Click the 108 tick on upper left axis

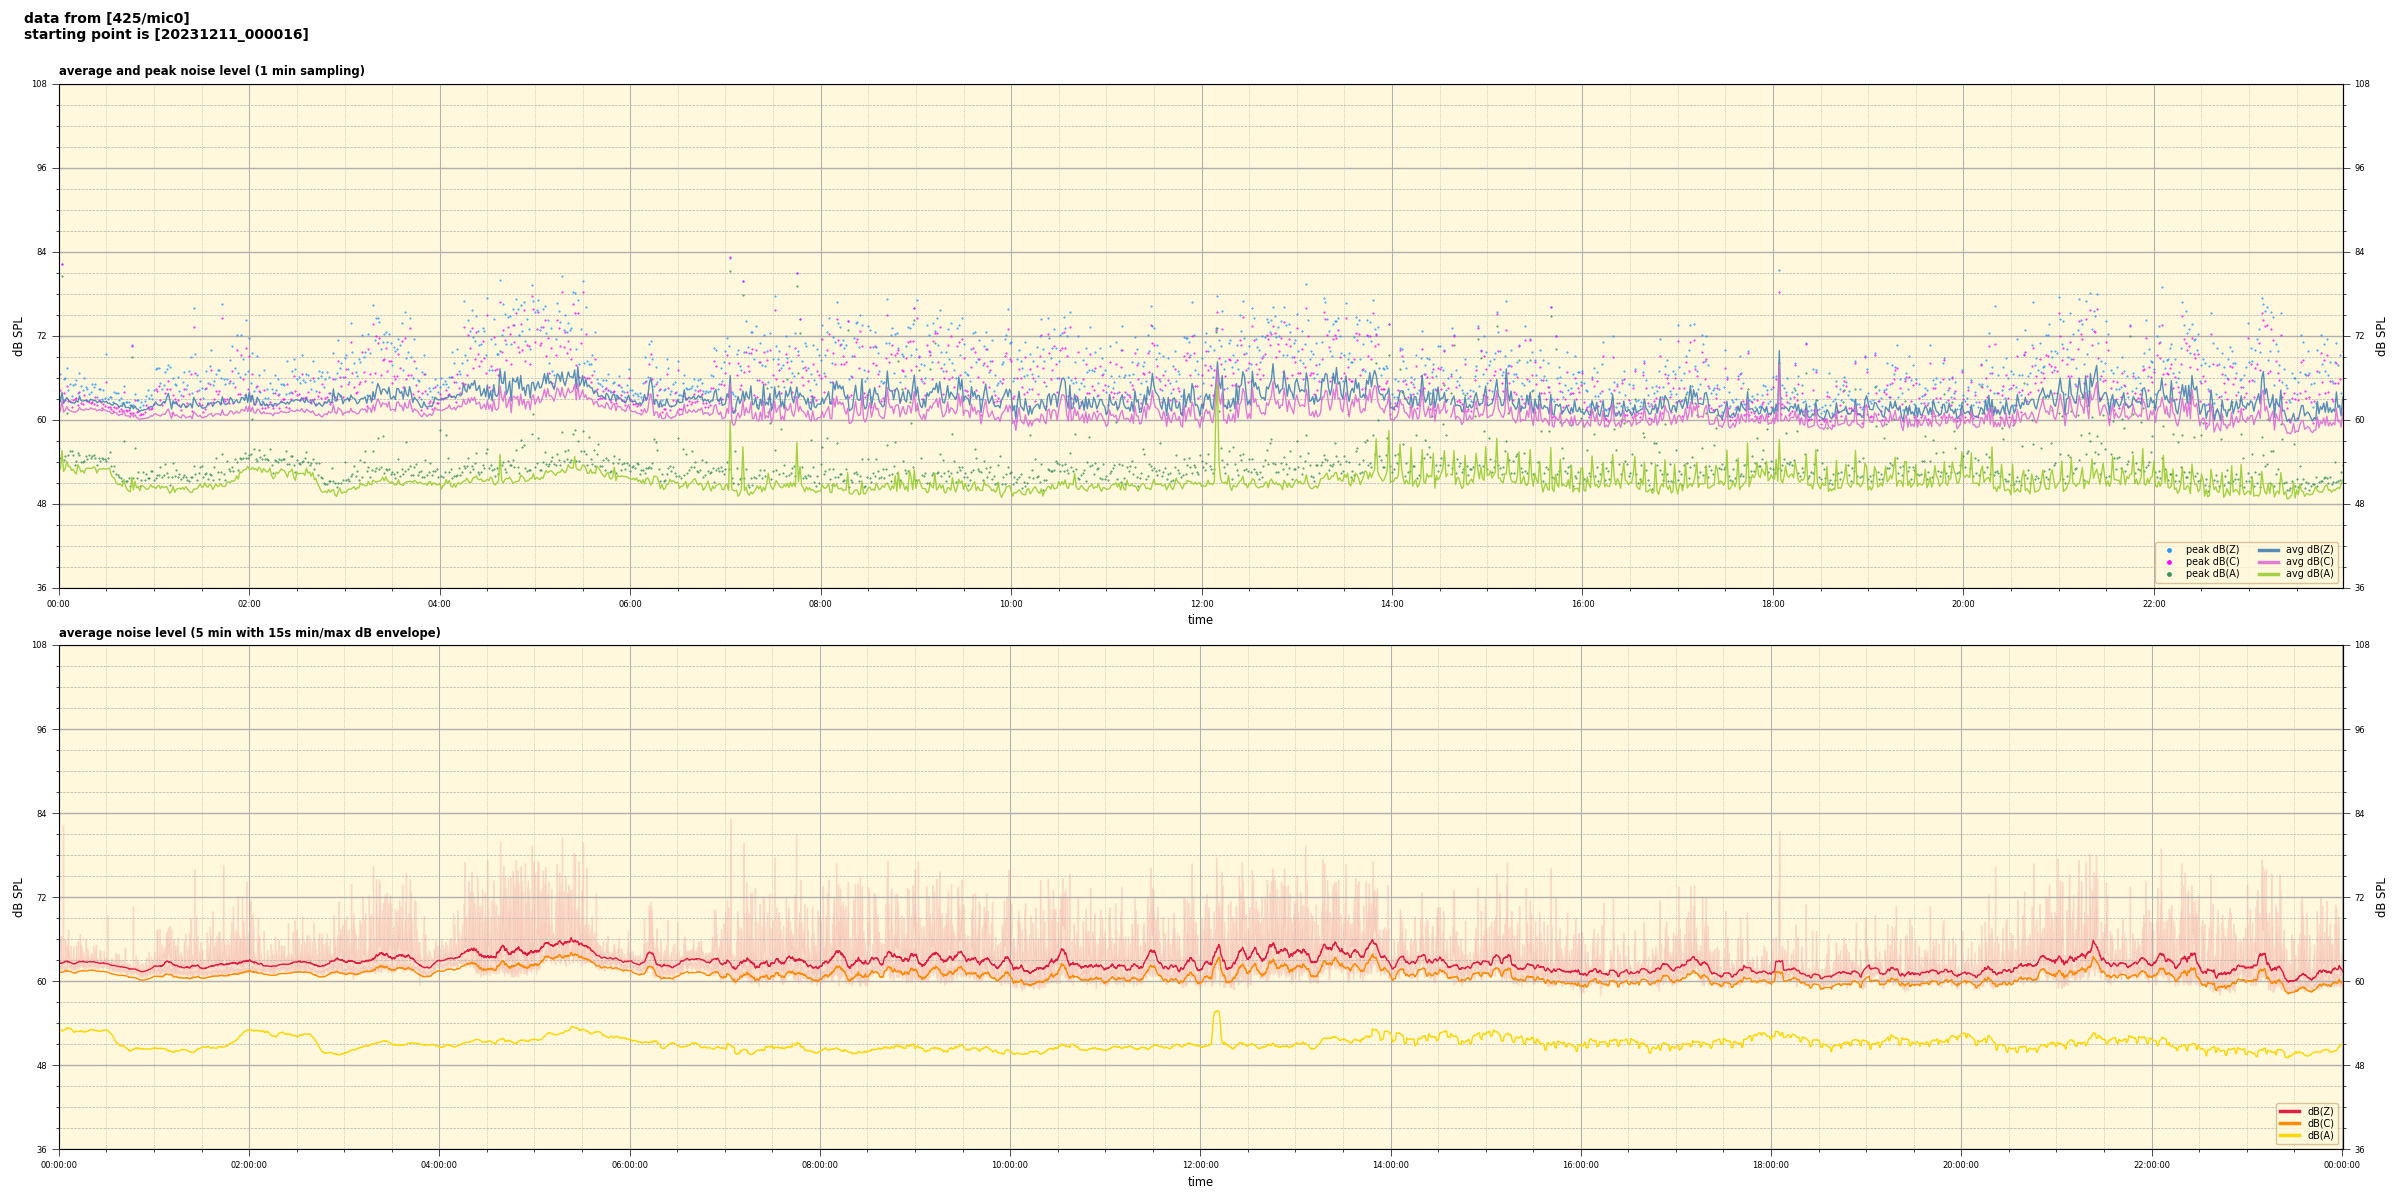coord(40,84)
